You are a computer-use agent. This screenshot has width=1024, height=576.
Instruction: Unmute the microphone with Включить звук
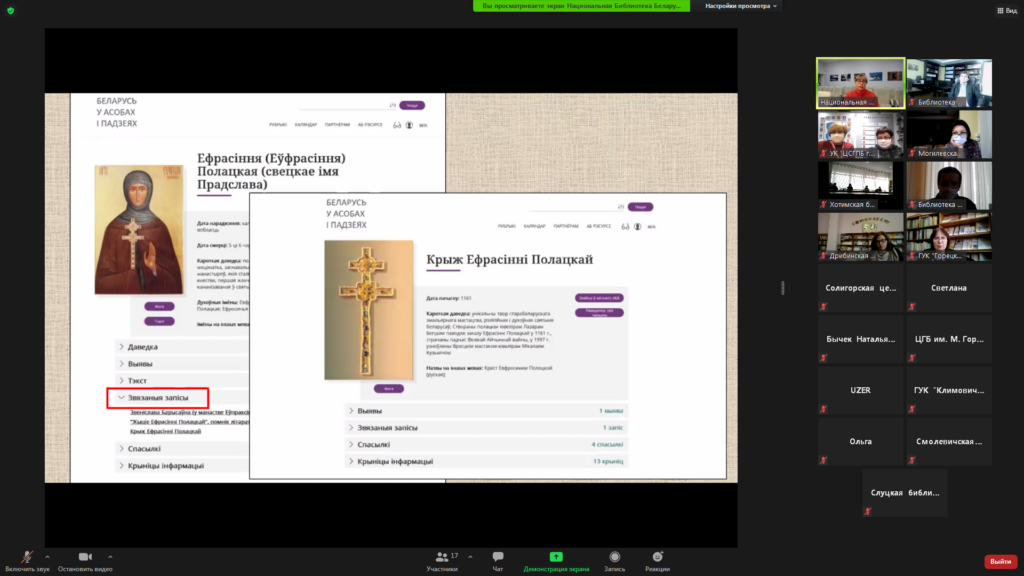27,561
